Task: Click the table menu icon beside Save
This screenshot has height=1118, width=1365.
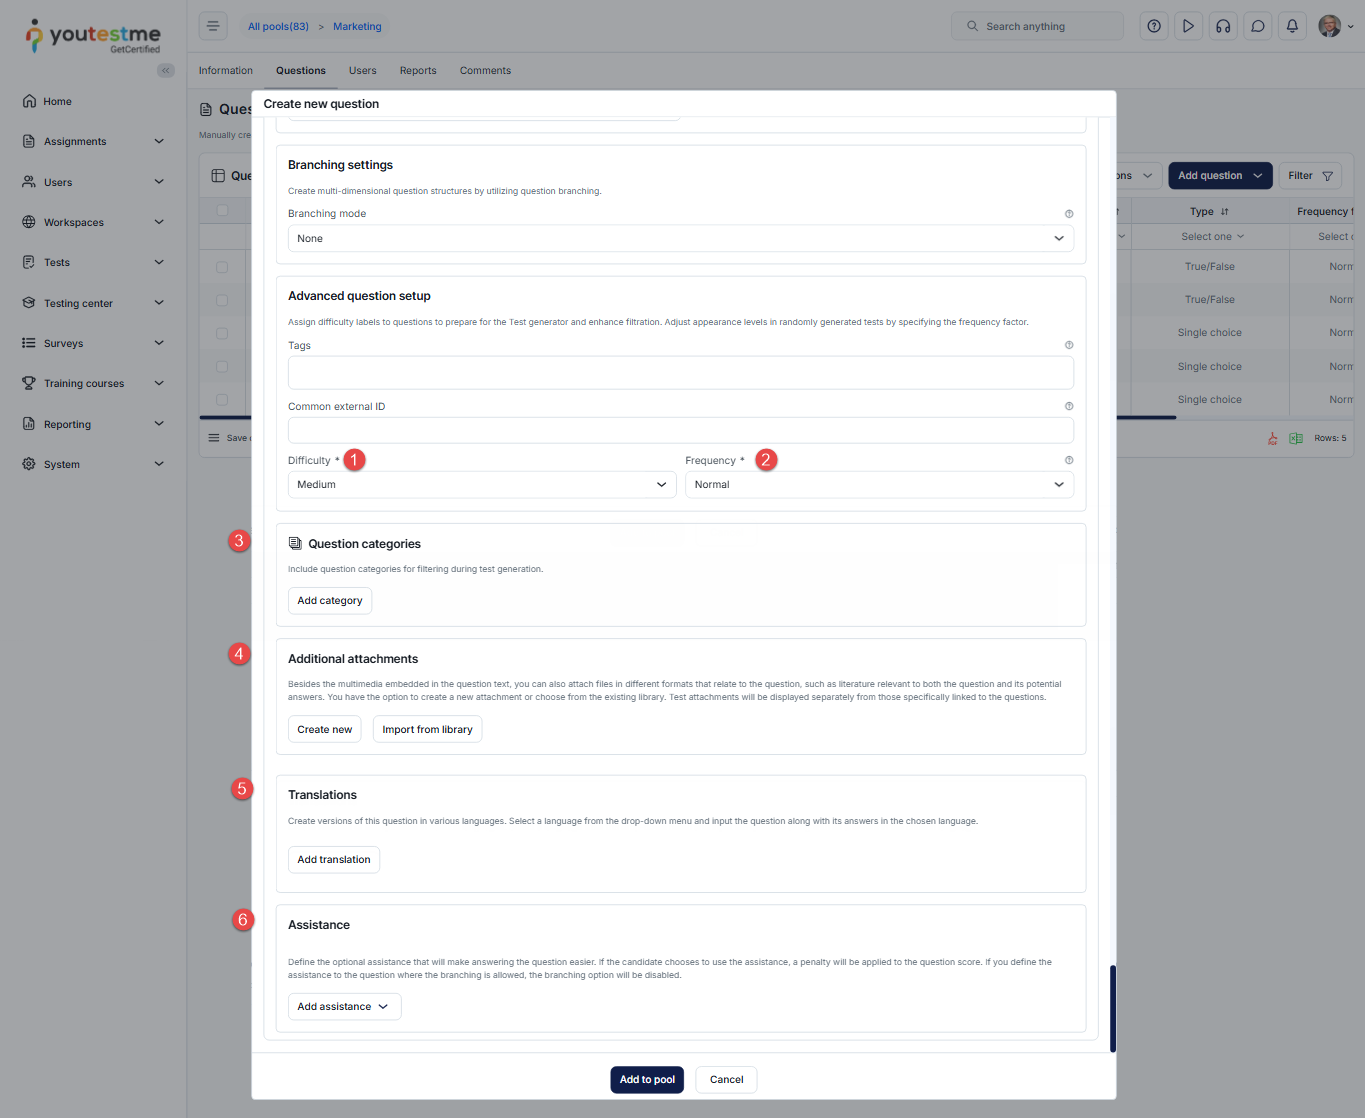Action: pyautogui.click(x=213, y=438)
